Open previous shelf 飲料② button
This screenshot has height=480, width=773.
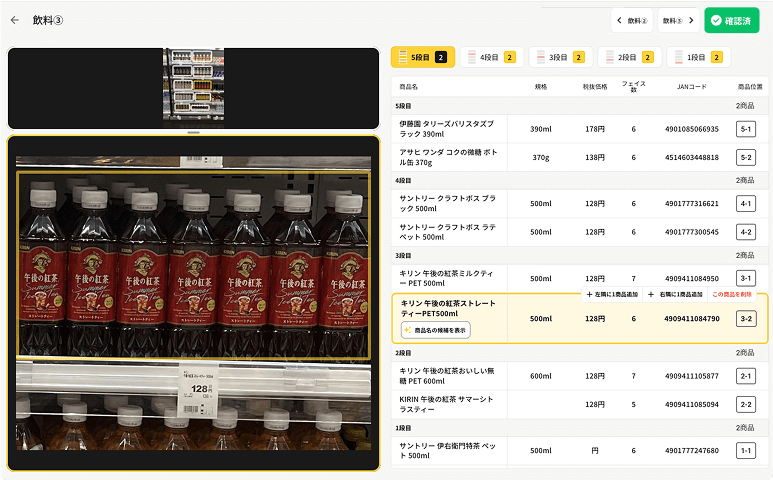click(632, 21)
